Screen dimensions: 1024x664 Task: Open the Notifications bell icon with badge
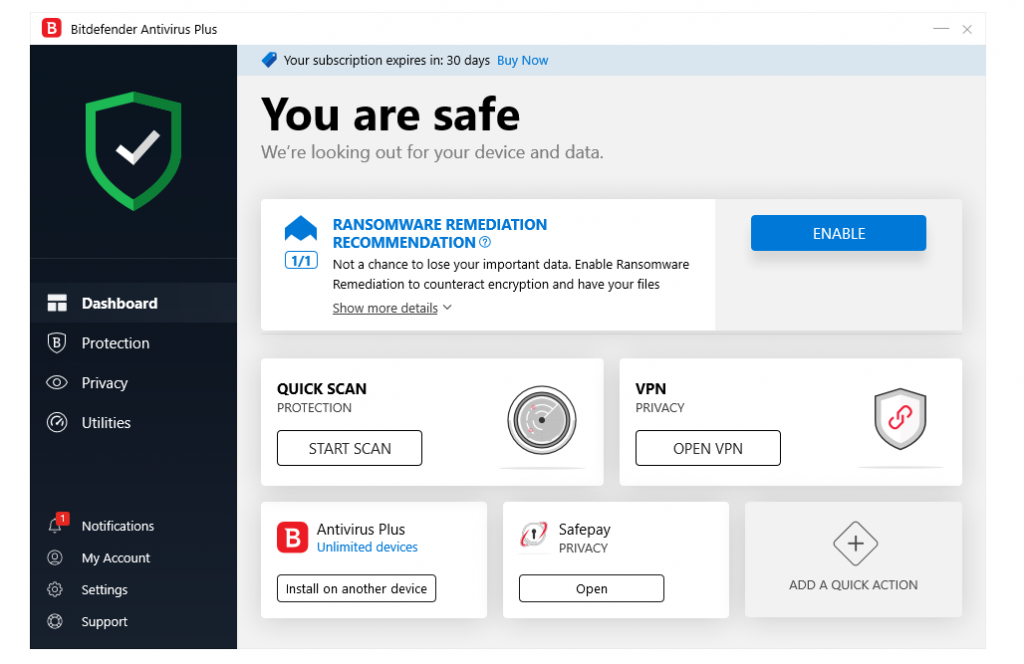[x=57, y=524]
